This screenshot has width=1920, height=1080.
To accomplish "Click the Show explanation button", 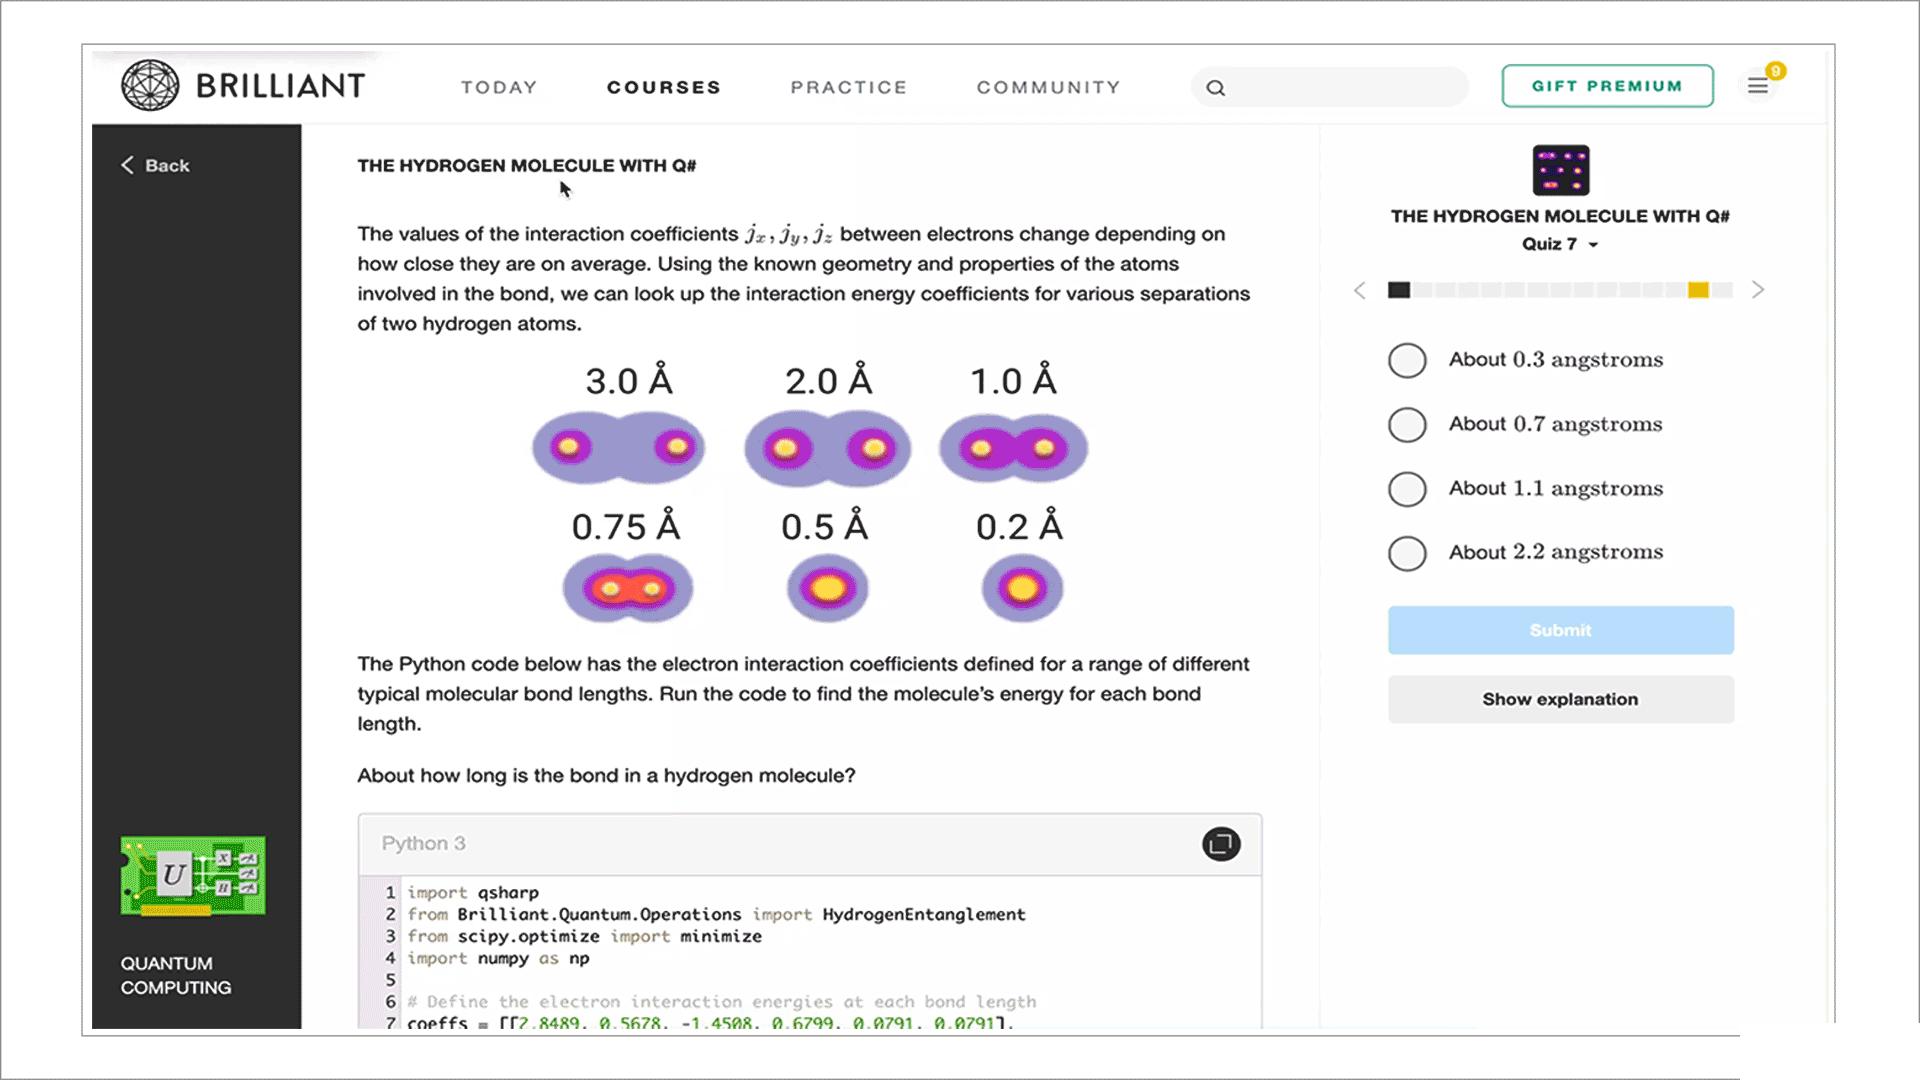I will click(1560, 699).
